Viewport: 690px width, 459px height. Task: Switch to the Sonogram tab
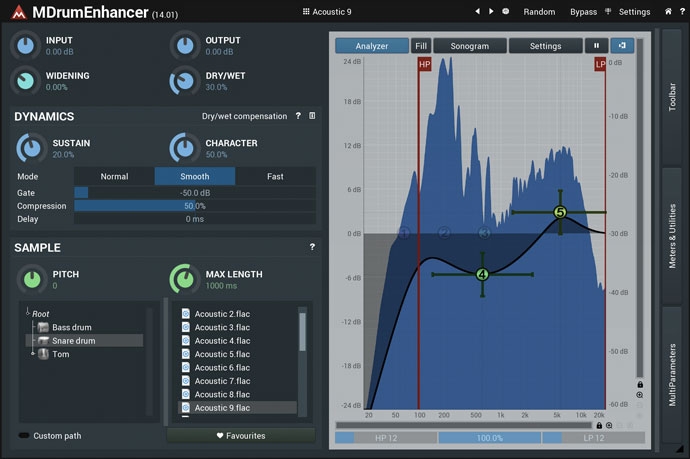tap(470, 46)
